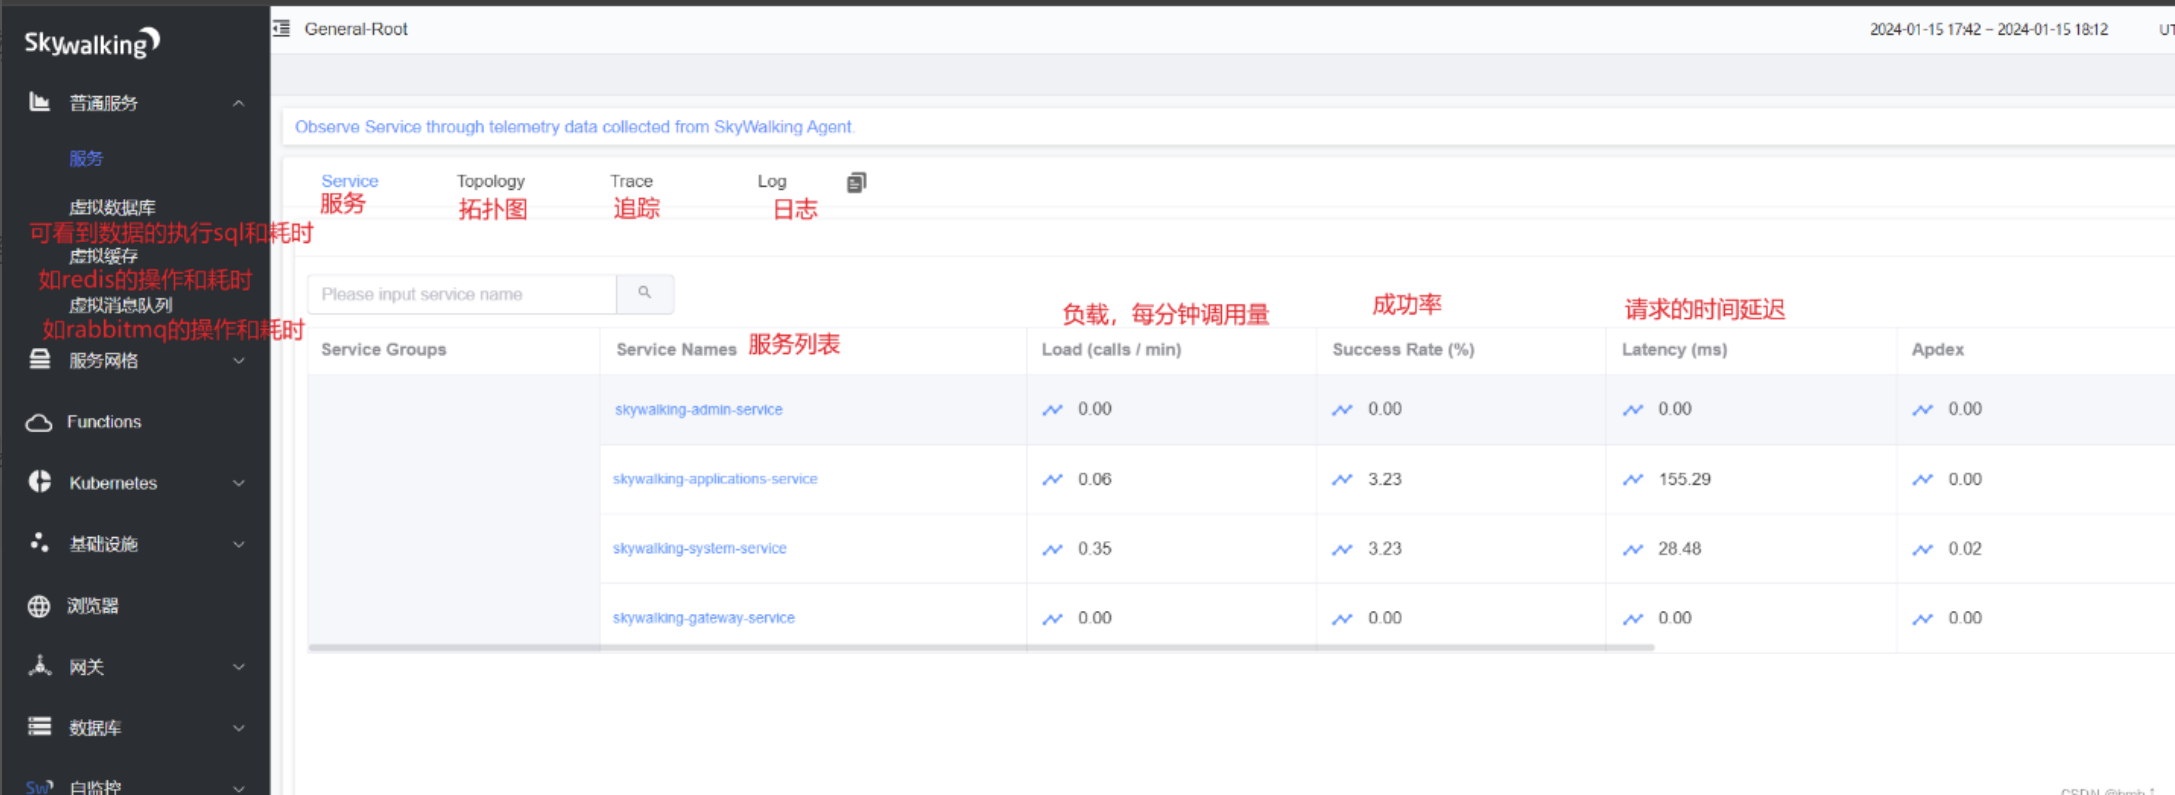Open success rate trend icon for skywalking-gateway-service
Screen dimensions: 2175x795
click(1342, 619)
